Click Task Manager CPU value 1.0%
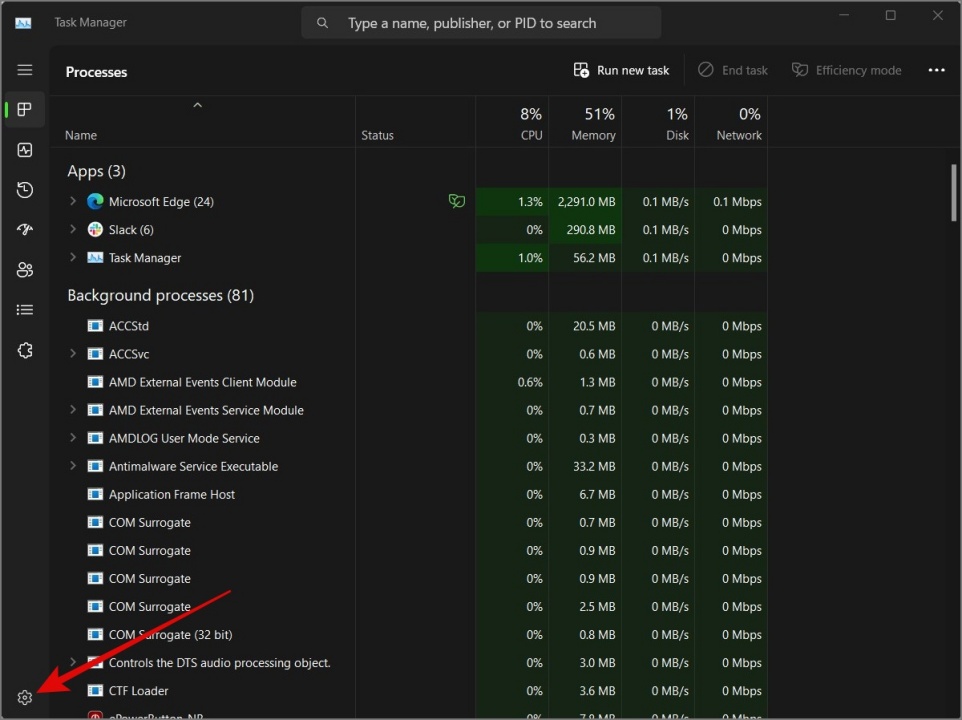This screenshot has height=720, width=962. point(530,258)
